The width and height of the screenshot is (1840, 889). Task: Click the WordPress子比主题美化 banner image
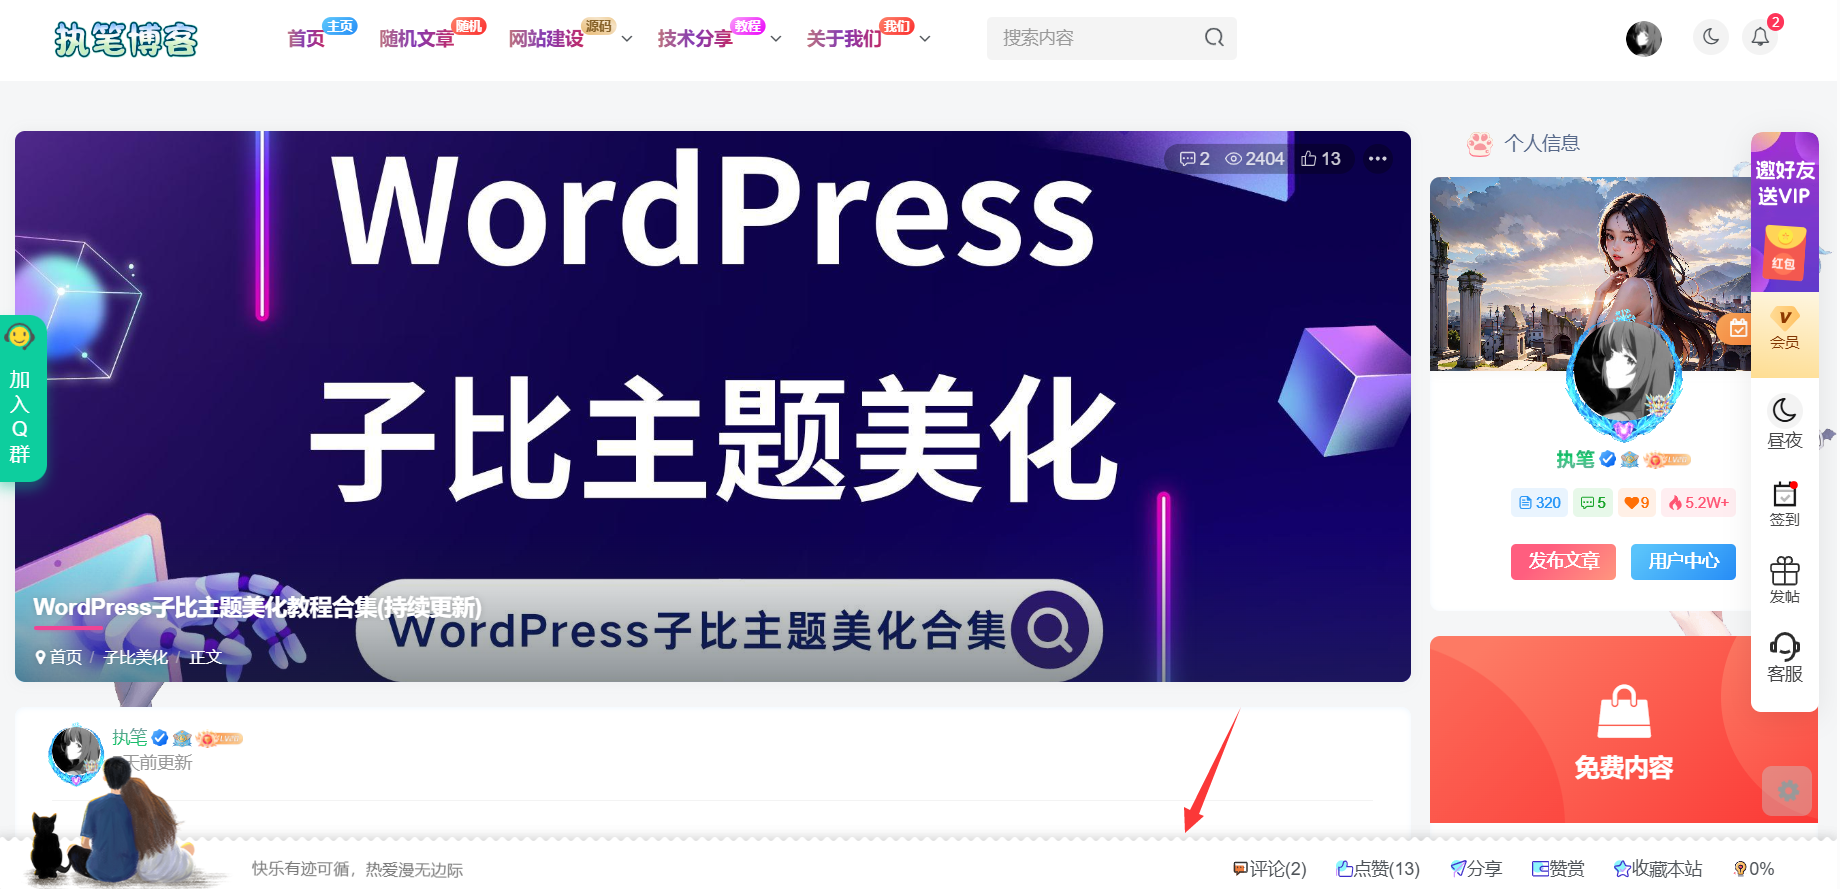pos(713,406)
